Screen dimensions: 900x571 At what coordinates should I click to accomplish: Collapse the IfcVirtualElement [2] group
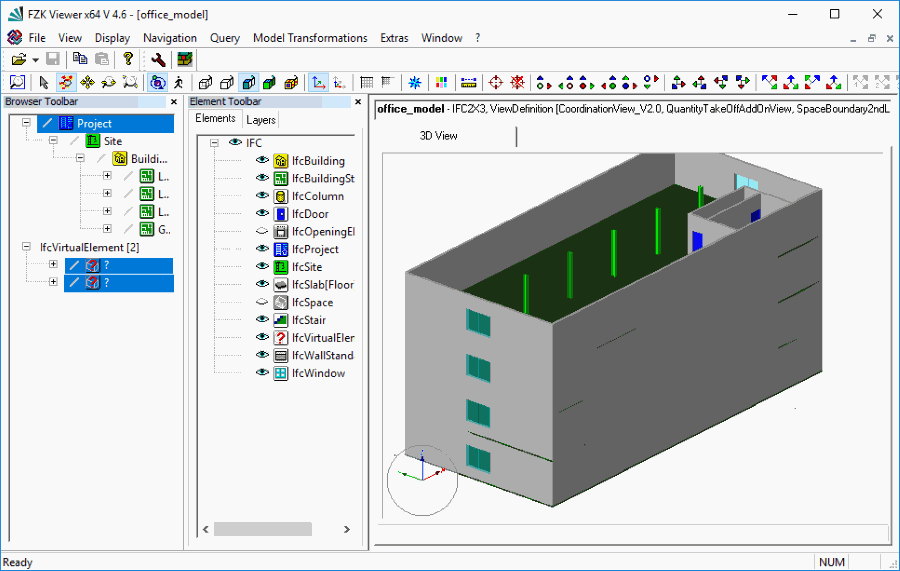26,246
